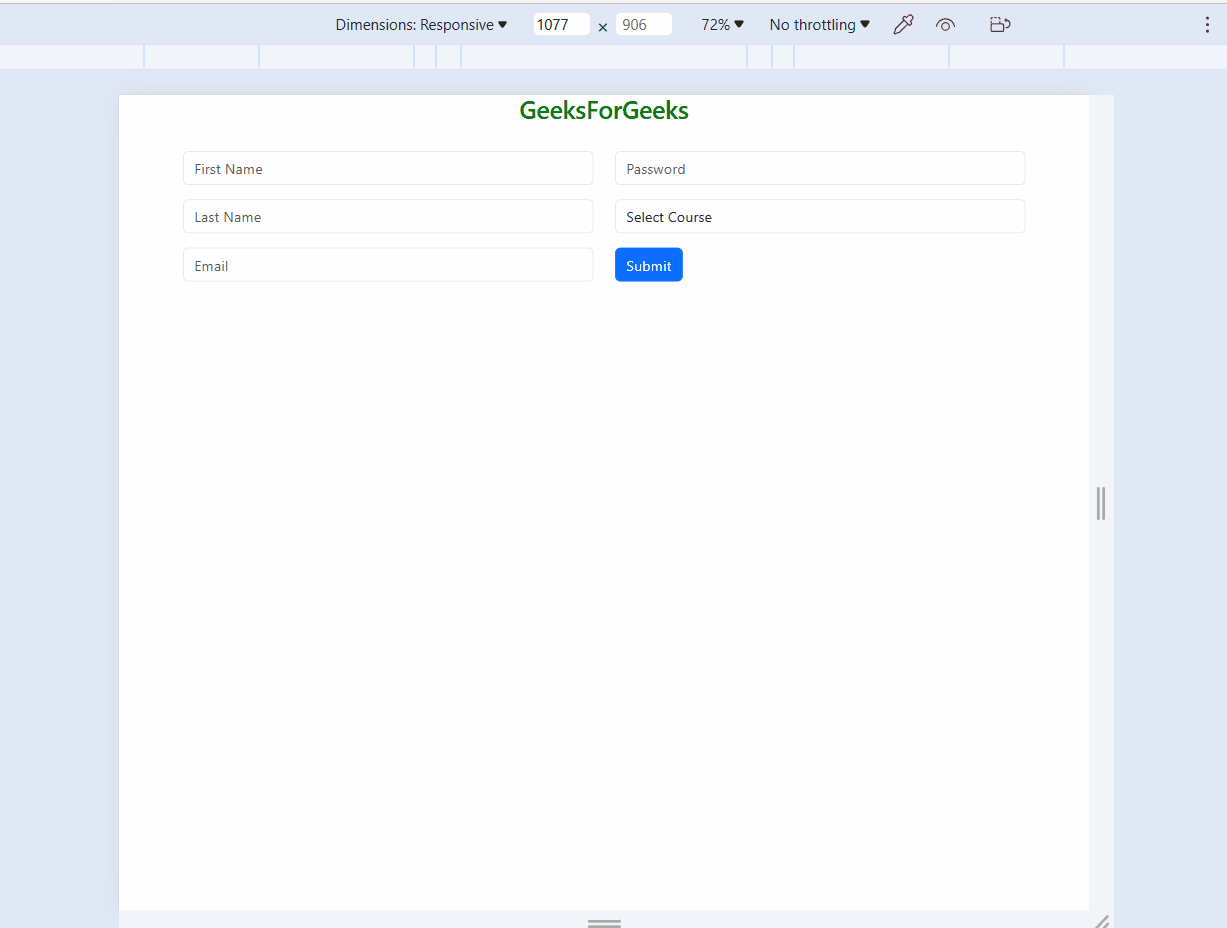The image size is (1227, 928).
Task: Click the rotate device orientation icon
Action: (1000, 25)
